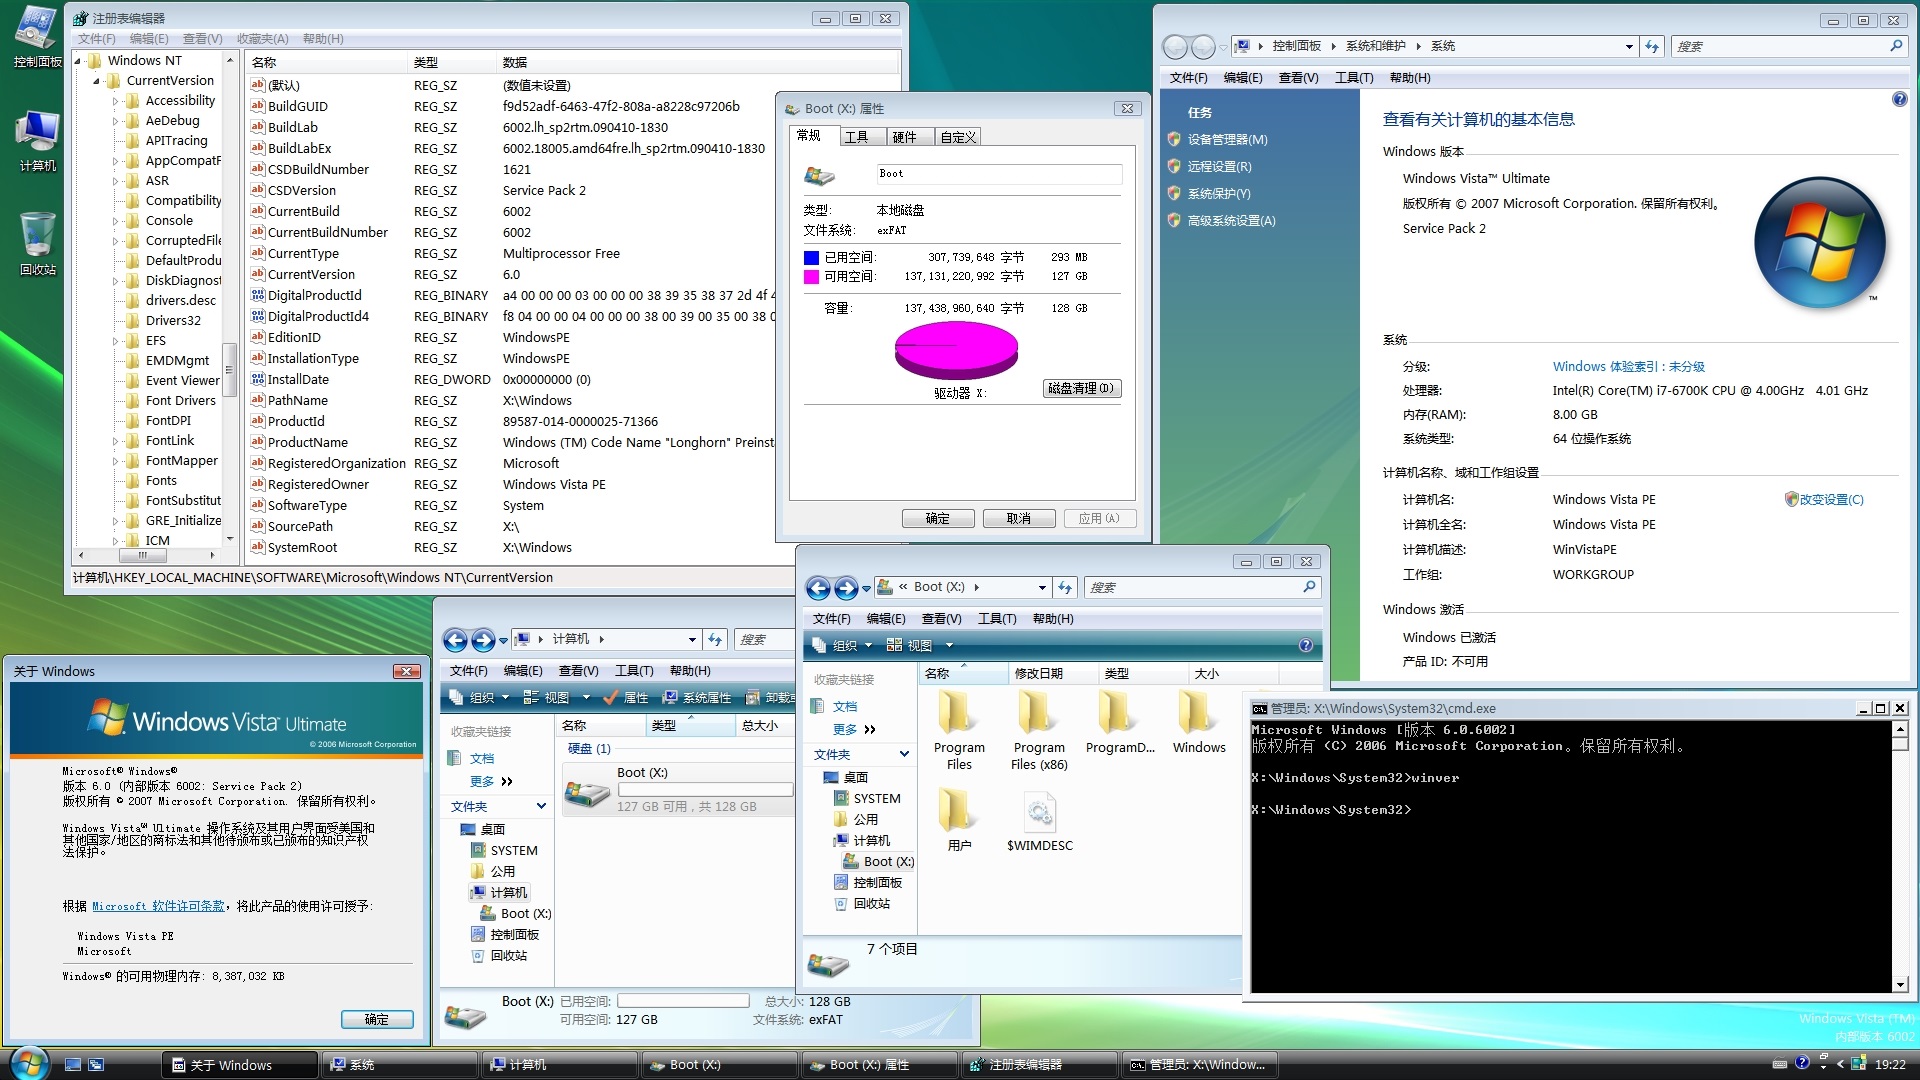Open Program Files folder in Boot window
Image resolution: width=1920 pixels, height=1080 pixels.
click(959, 732)
